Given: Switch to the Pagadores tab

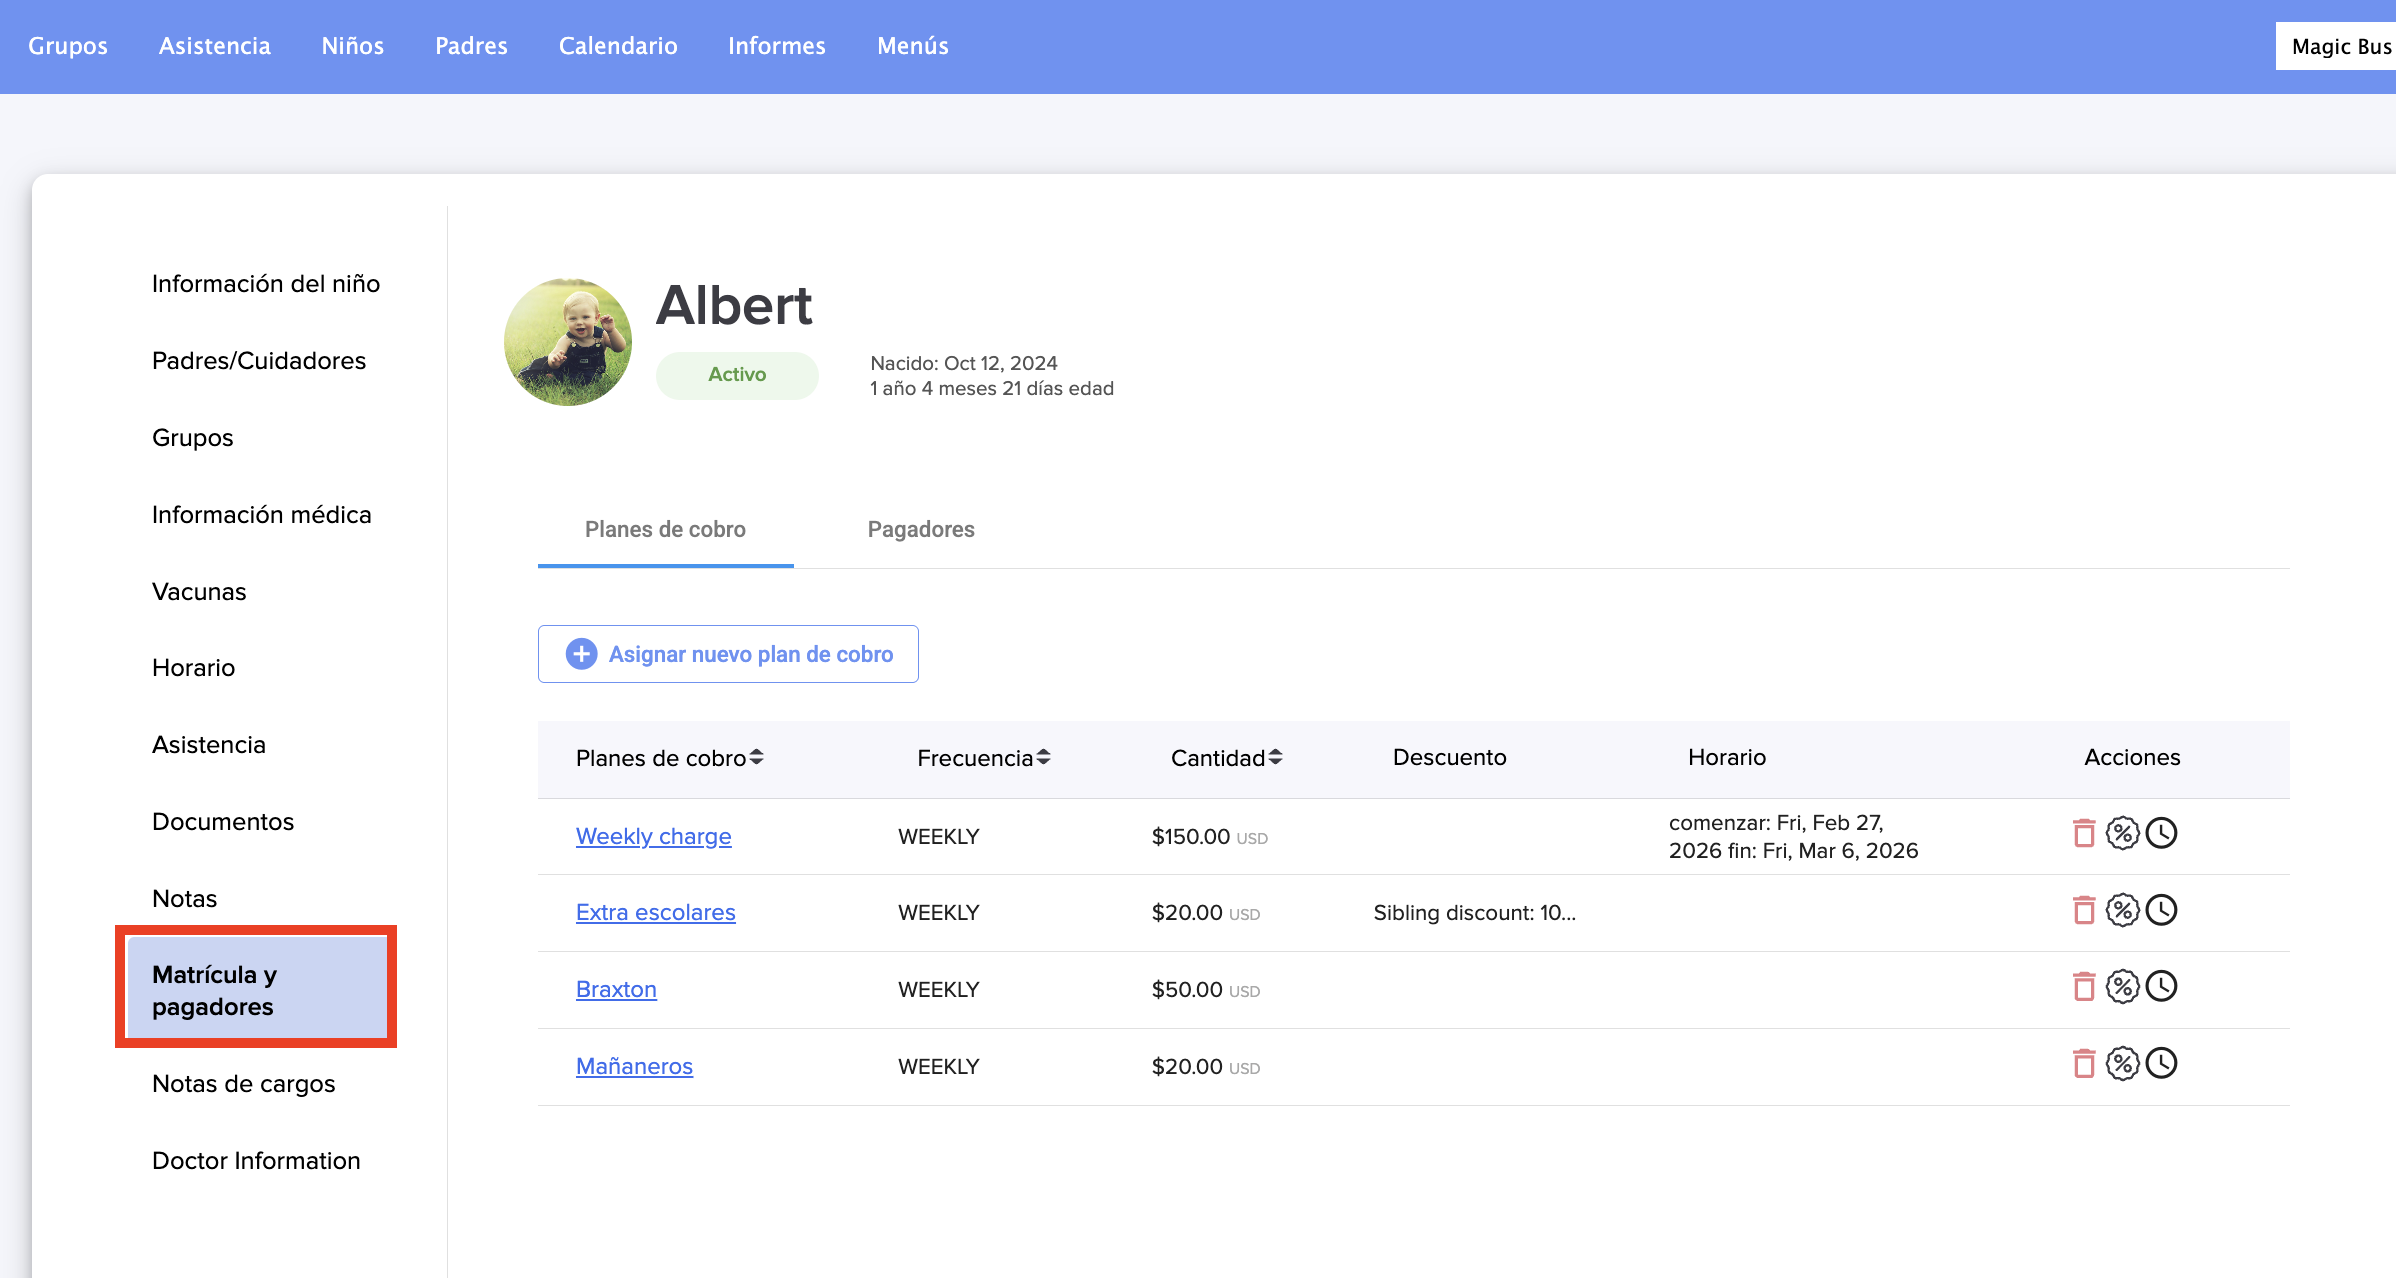Looking at the screenshot, I should [920, 529].
